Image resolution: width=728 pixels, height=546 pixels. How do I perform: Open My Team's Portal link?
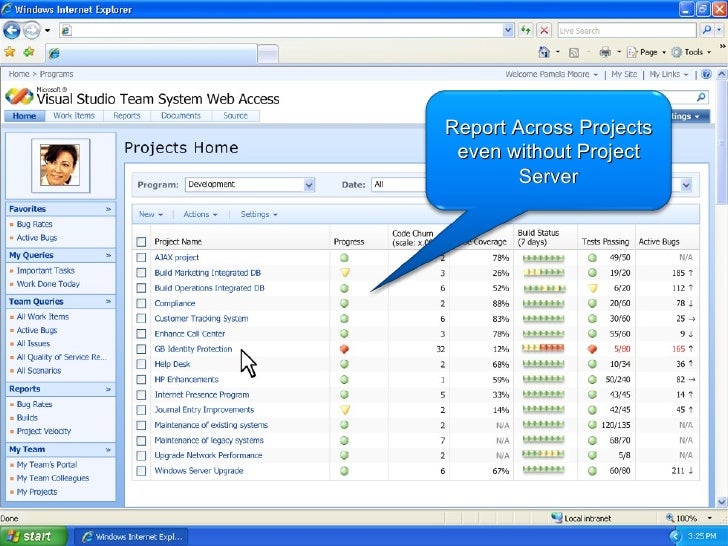(47, 464)
